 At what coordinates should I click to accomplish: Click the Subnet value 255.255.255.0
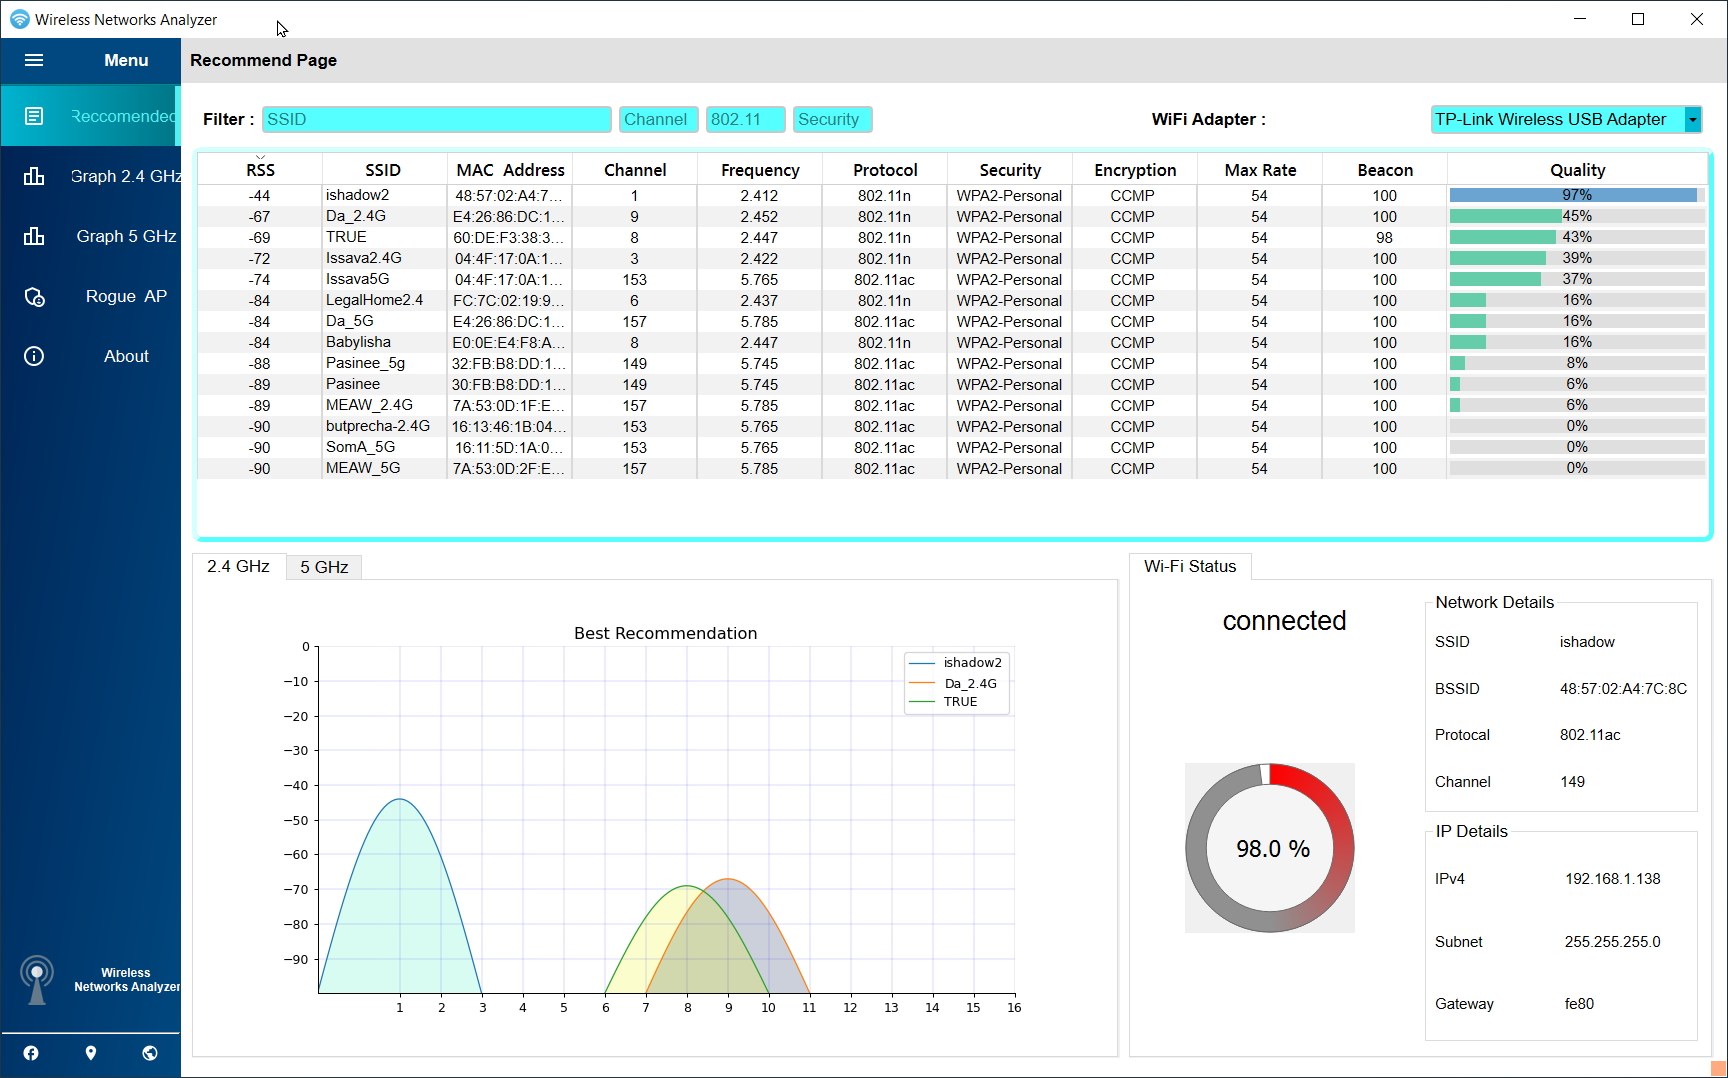(1612, 942)
